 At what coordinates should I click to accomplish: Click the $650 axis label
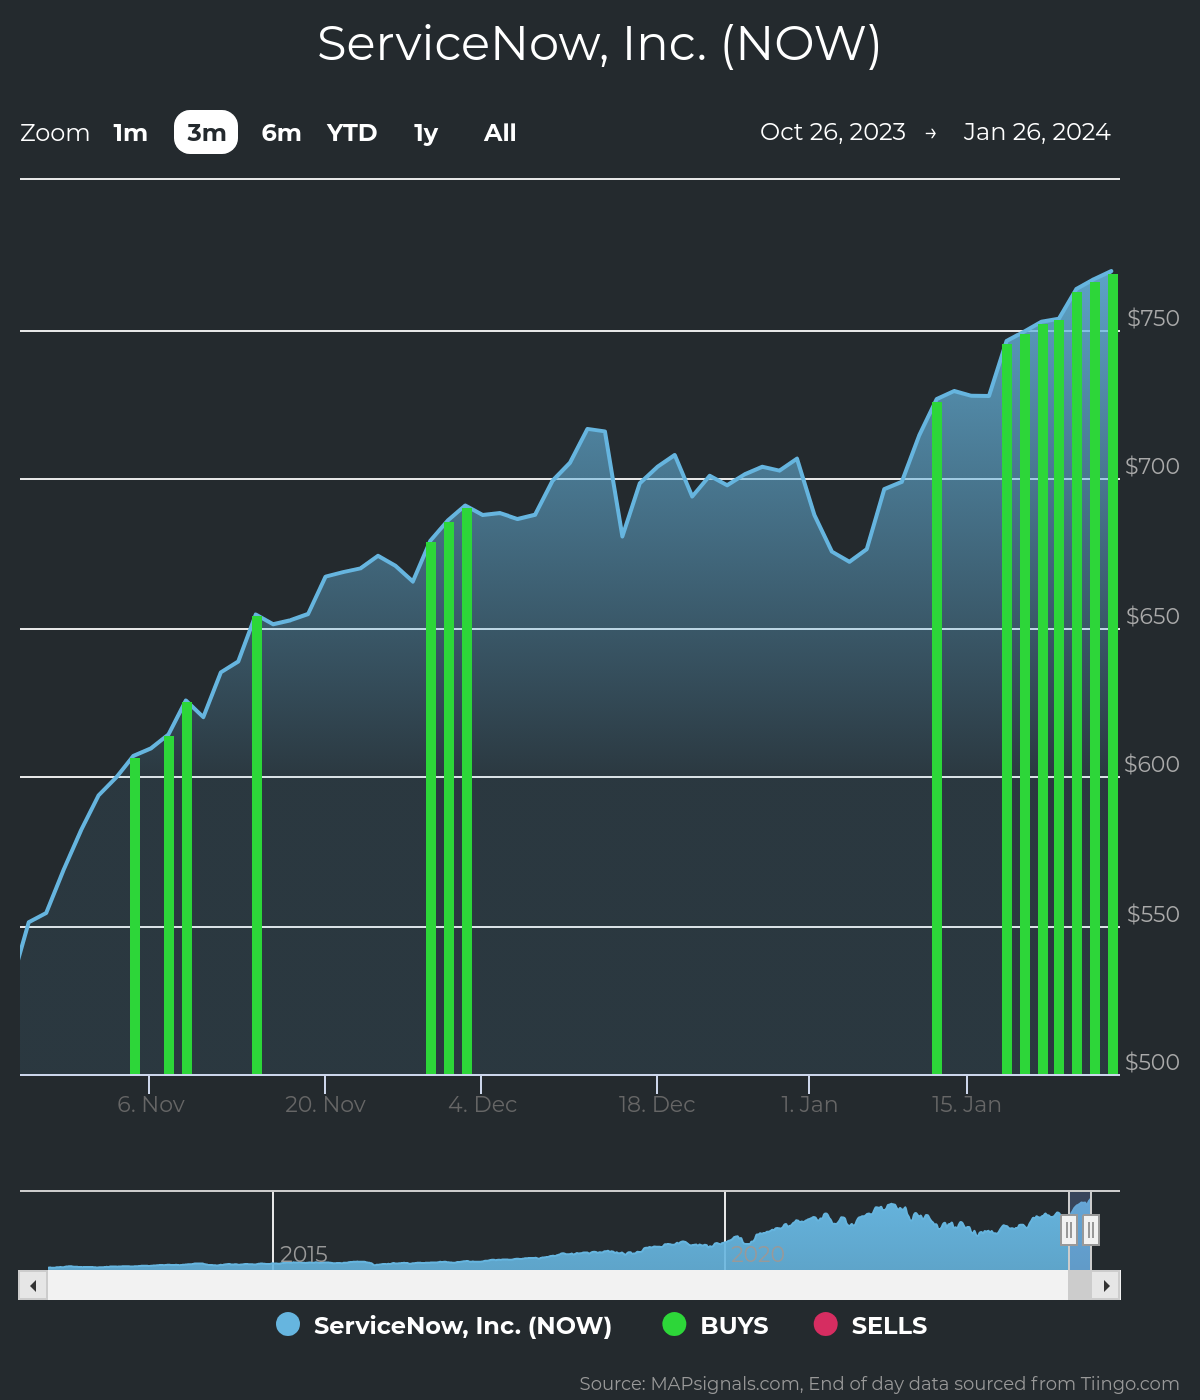(x=1153, y=616)
